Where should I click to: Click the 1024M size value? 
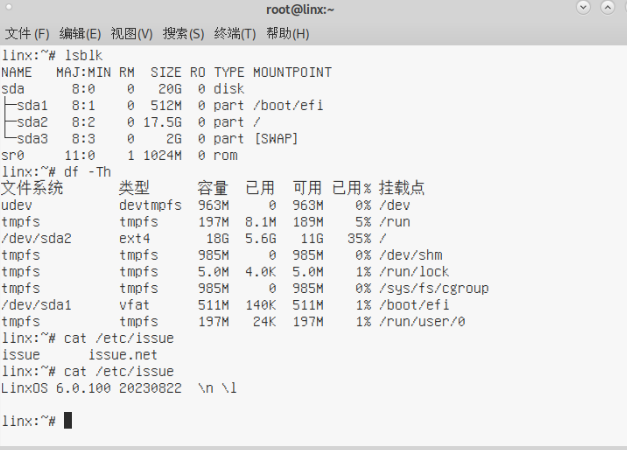point(162,155)
